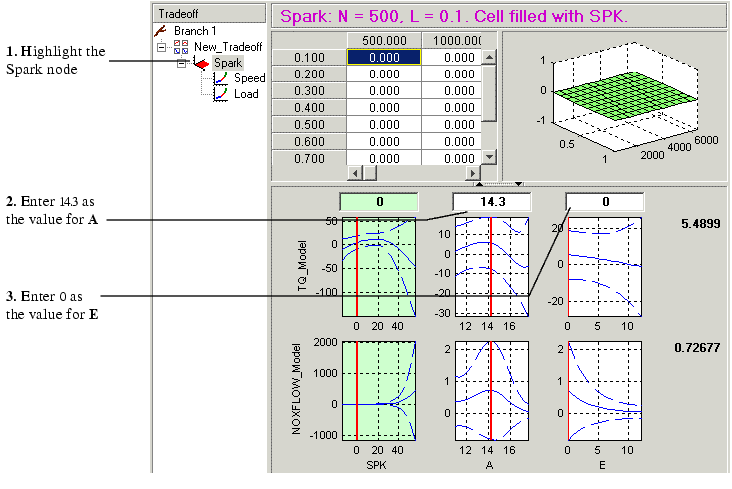The image size is (732, 489).
Task: Click the E value field showing 0
Action: 605,202
